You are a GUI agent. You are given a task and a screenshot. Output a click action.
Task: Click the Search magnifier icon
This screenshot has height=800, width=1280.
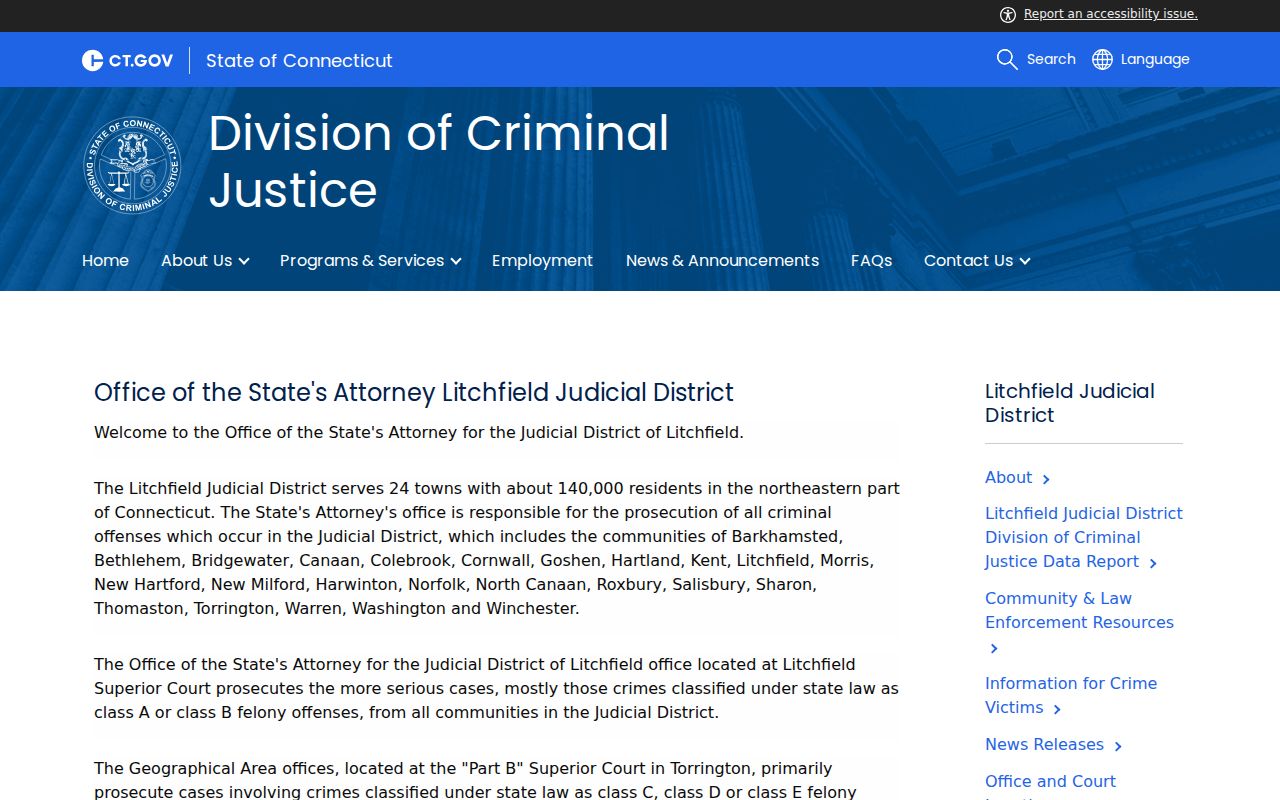pyautogui.click(x=1007, y=59)
